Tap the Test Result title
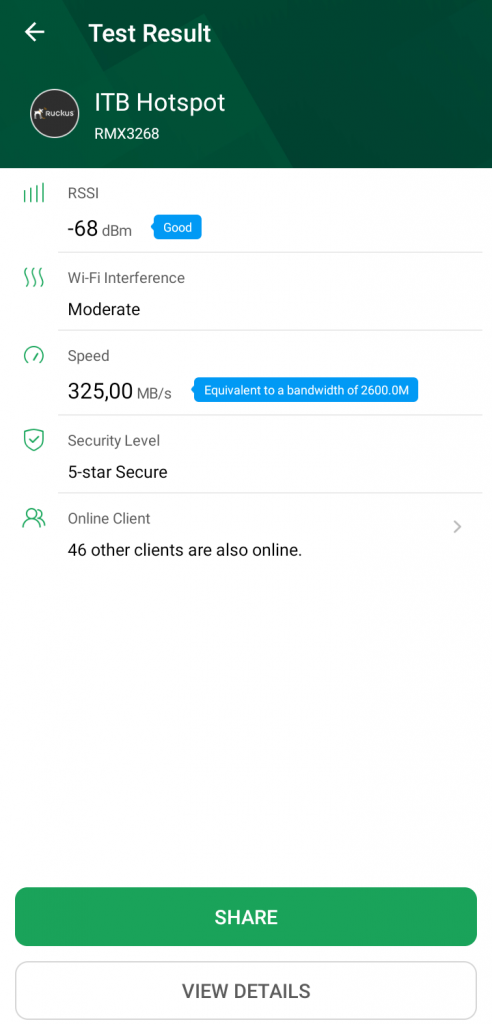The width and height of the screenshot is (492, 1024). [x=150, y=33]
